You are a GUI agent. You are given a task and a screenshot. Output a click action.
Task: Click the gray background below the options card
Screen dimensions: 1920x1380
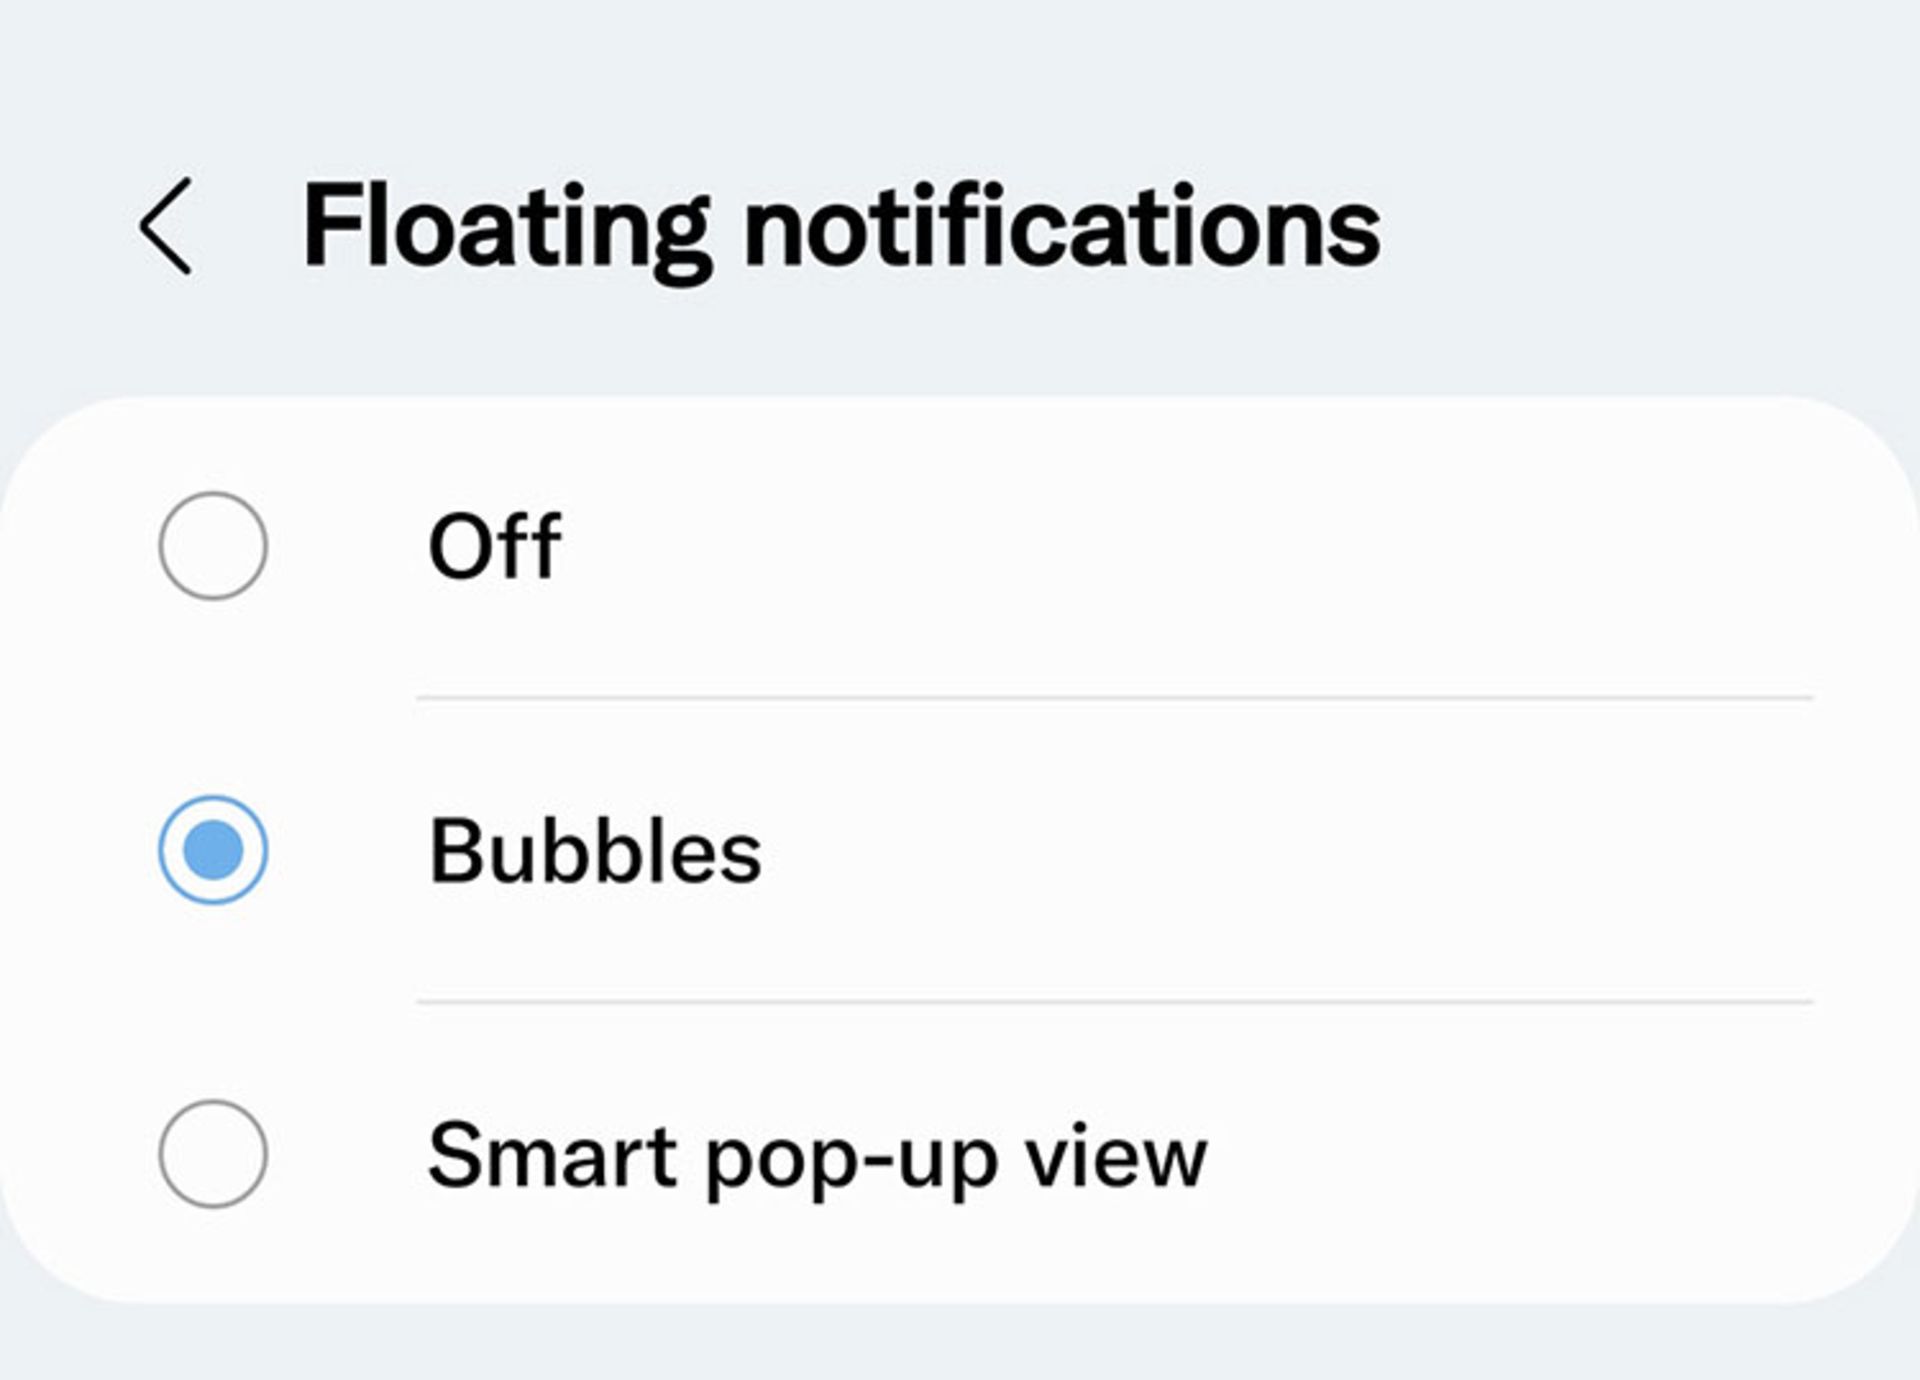click(960, 1345)
